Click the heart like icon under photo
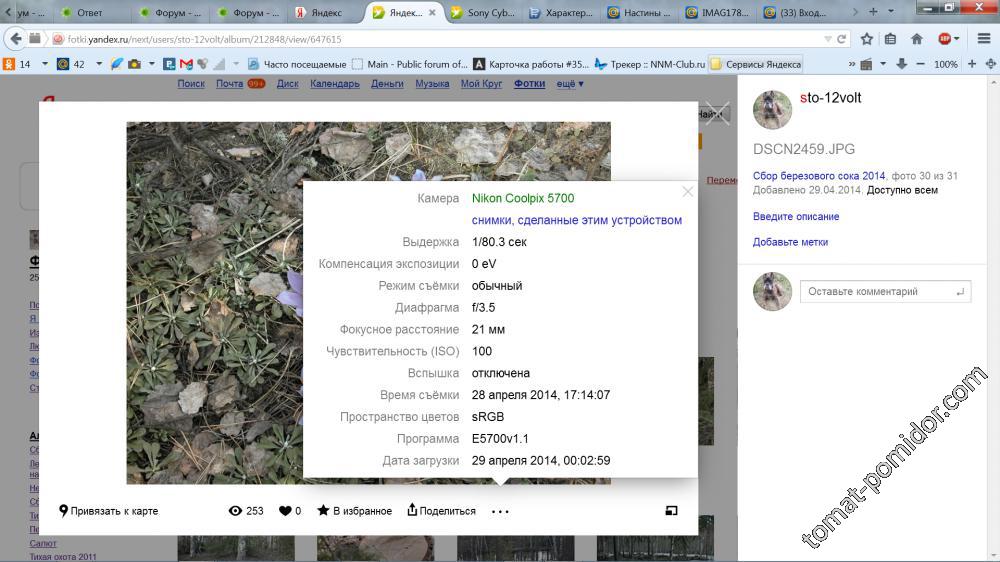 coord(284,511)
